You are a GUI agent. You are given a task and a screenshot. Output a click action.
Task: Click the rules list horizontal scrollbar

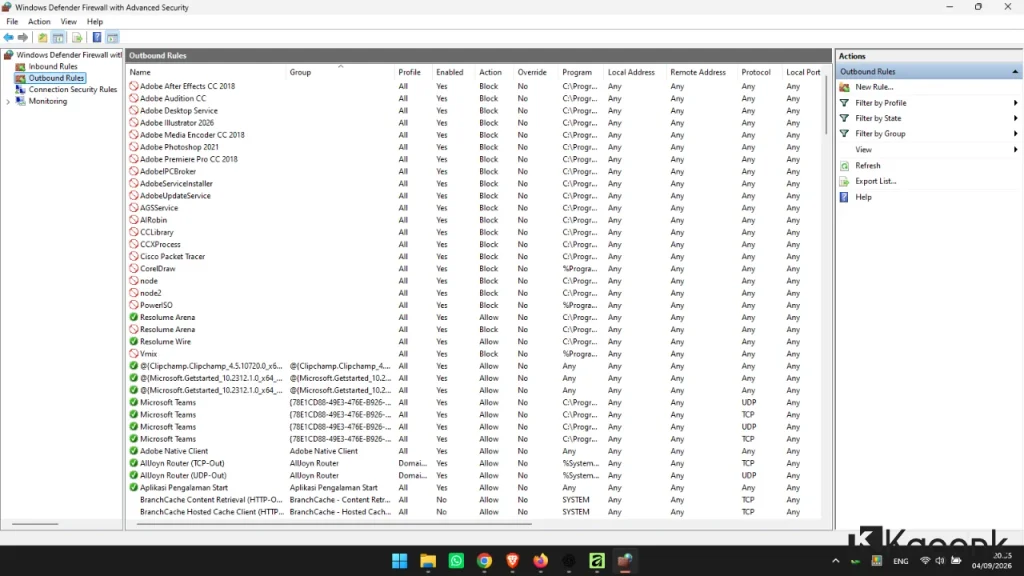point(334,524)
